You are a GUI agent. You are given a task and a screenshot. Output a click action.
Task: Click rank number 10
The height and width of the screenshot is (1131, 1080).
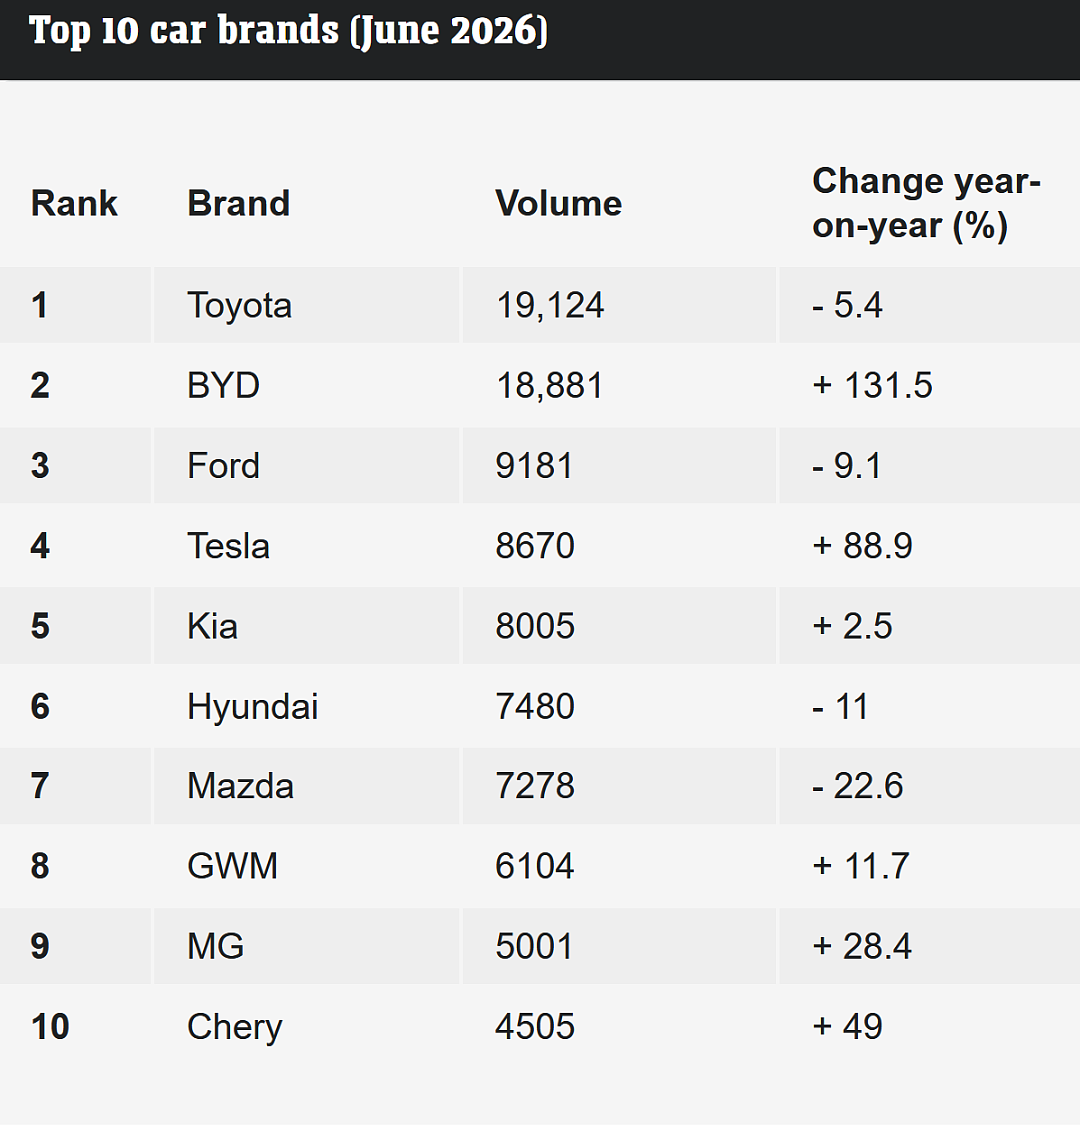[50, 1026]
